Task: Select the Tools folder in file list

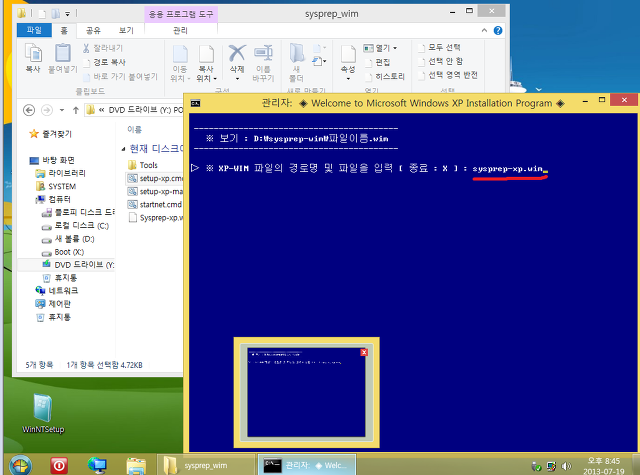Action: tap(142, 165)
